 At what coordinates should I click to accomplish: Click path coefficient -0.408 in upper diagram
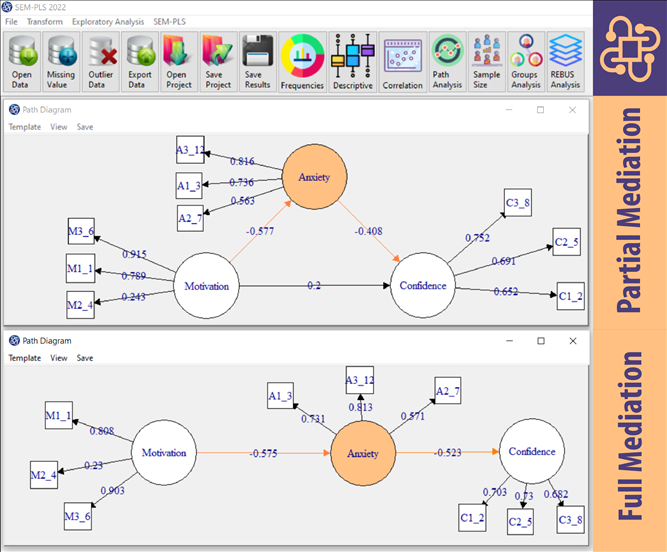pos(368,231)
